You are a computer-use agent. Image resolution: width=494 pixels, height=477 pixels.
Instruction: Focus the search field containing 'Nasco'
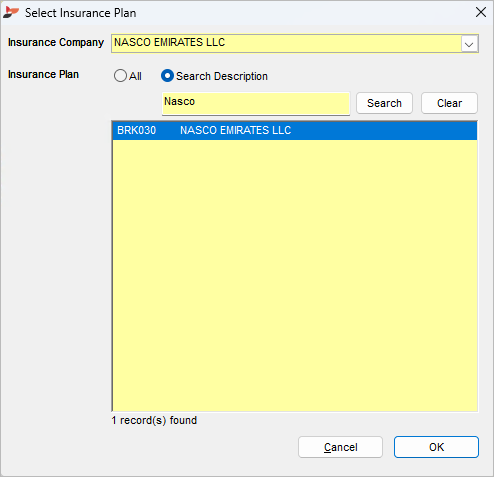click(x=256, y=103)
